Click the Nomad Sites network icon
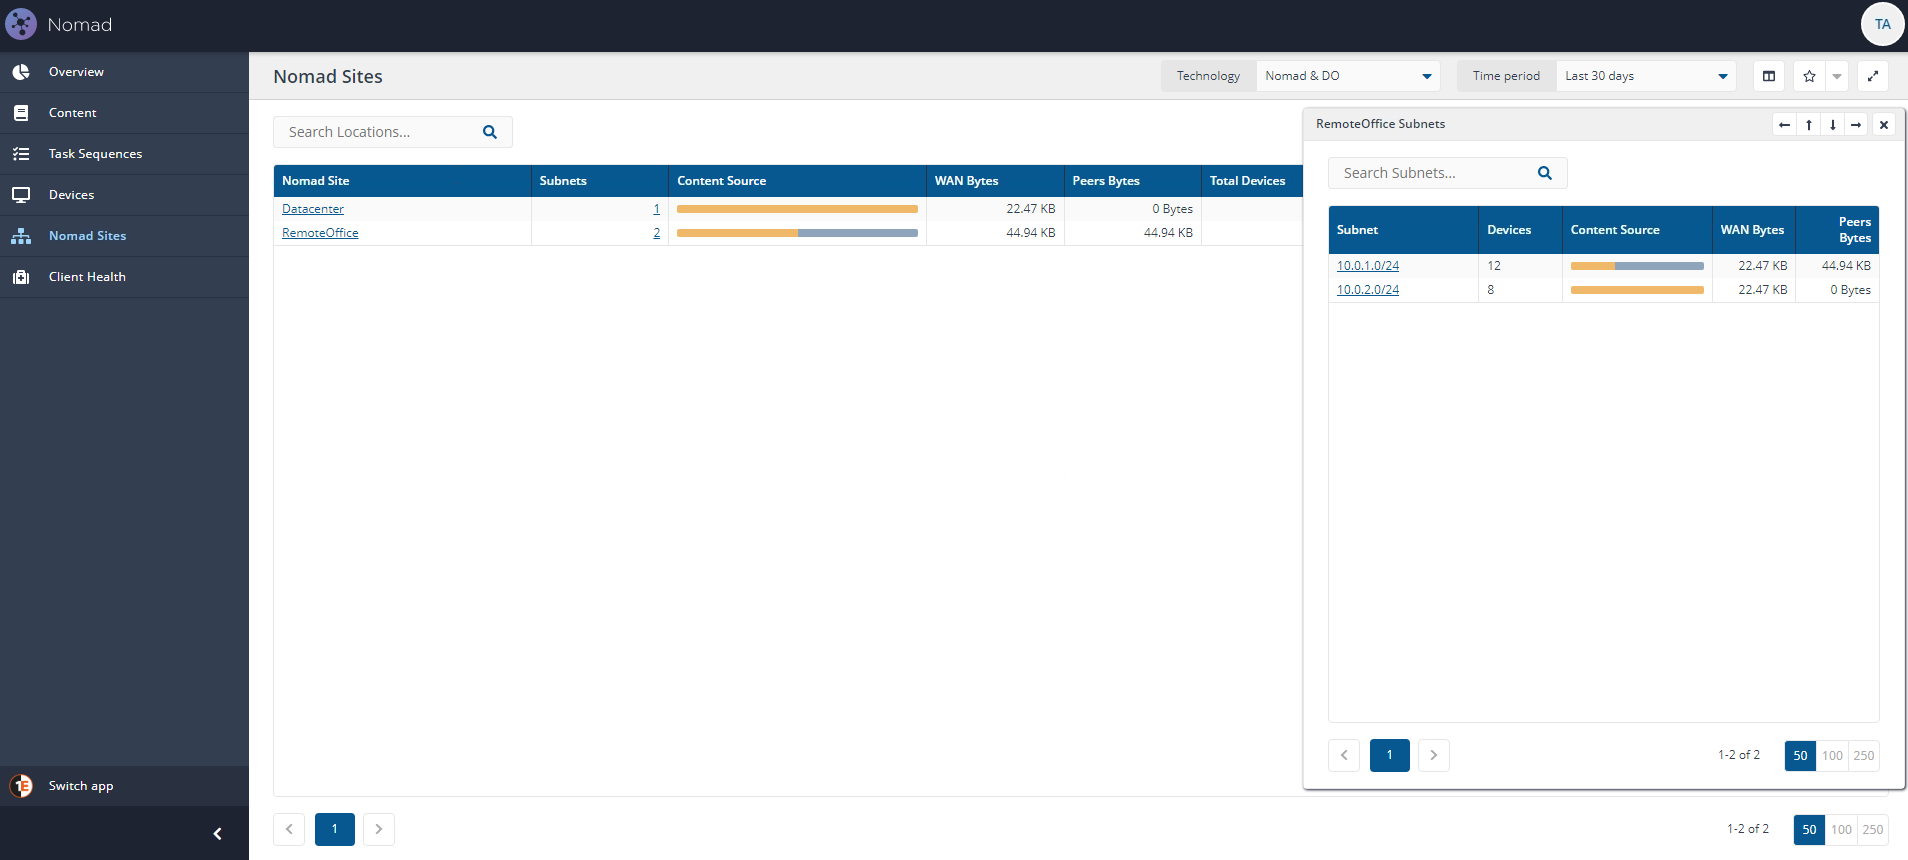Screen dimensions: 1908x860 click(x=21, y=236)
